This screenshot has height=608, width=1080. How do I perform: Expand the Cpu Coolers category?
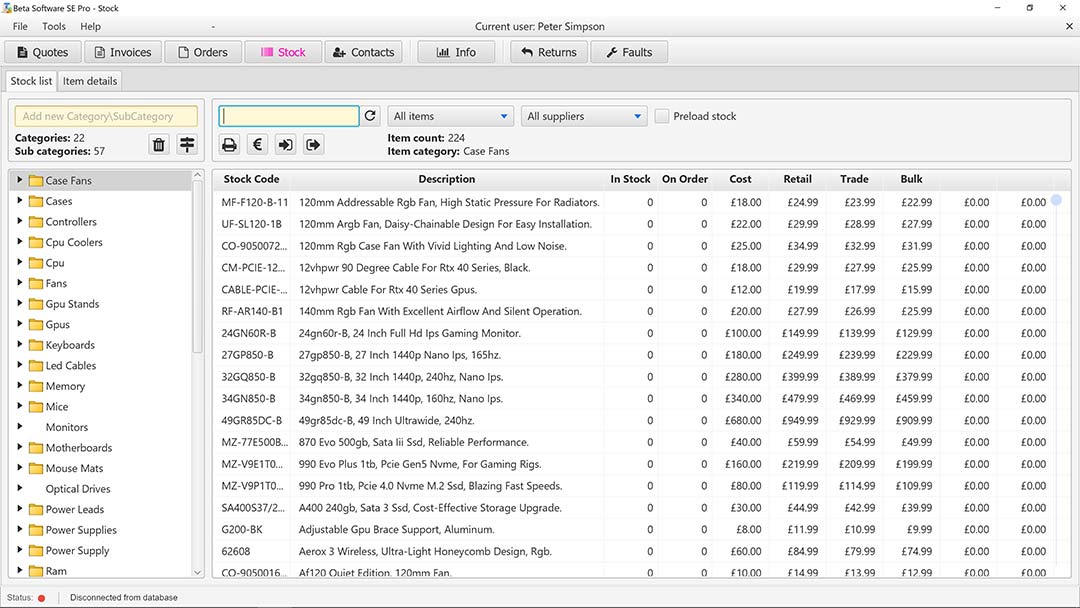pos(20,242)
